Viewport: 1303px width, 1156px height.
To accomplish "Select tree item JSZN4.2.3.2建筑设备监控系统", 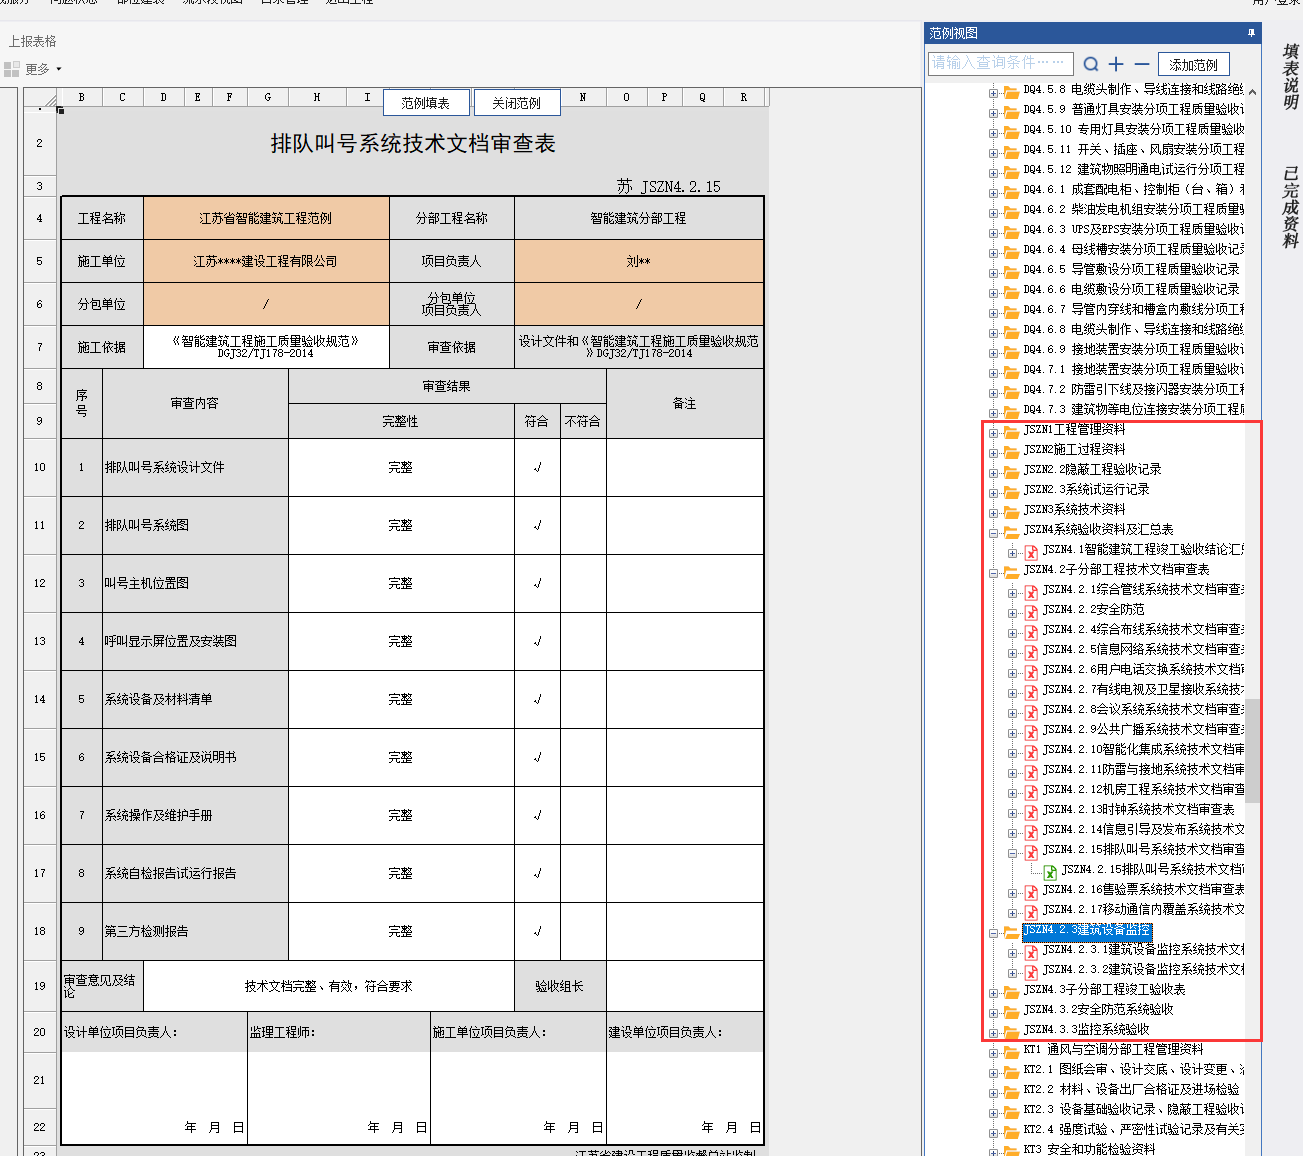I will (1143, 969).
